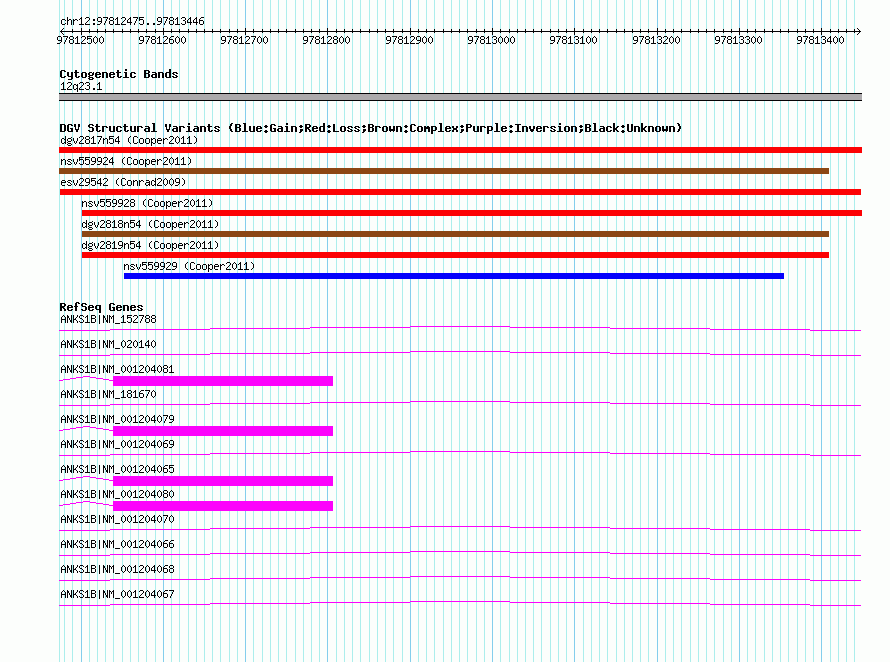This screenshot has height=662, width=890.
Task: Click the esv29542 red loss variant bar
Action: [x=460, y=192]
